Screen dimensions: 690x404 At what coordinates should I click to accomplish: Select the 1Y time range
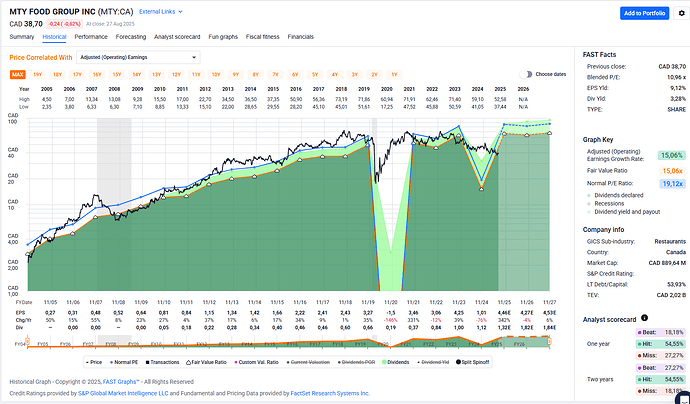click(x=394, y=75)
